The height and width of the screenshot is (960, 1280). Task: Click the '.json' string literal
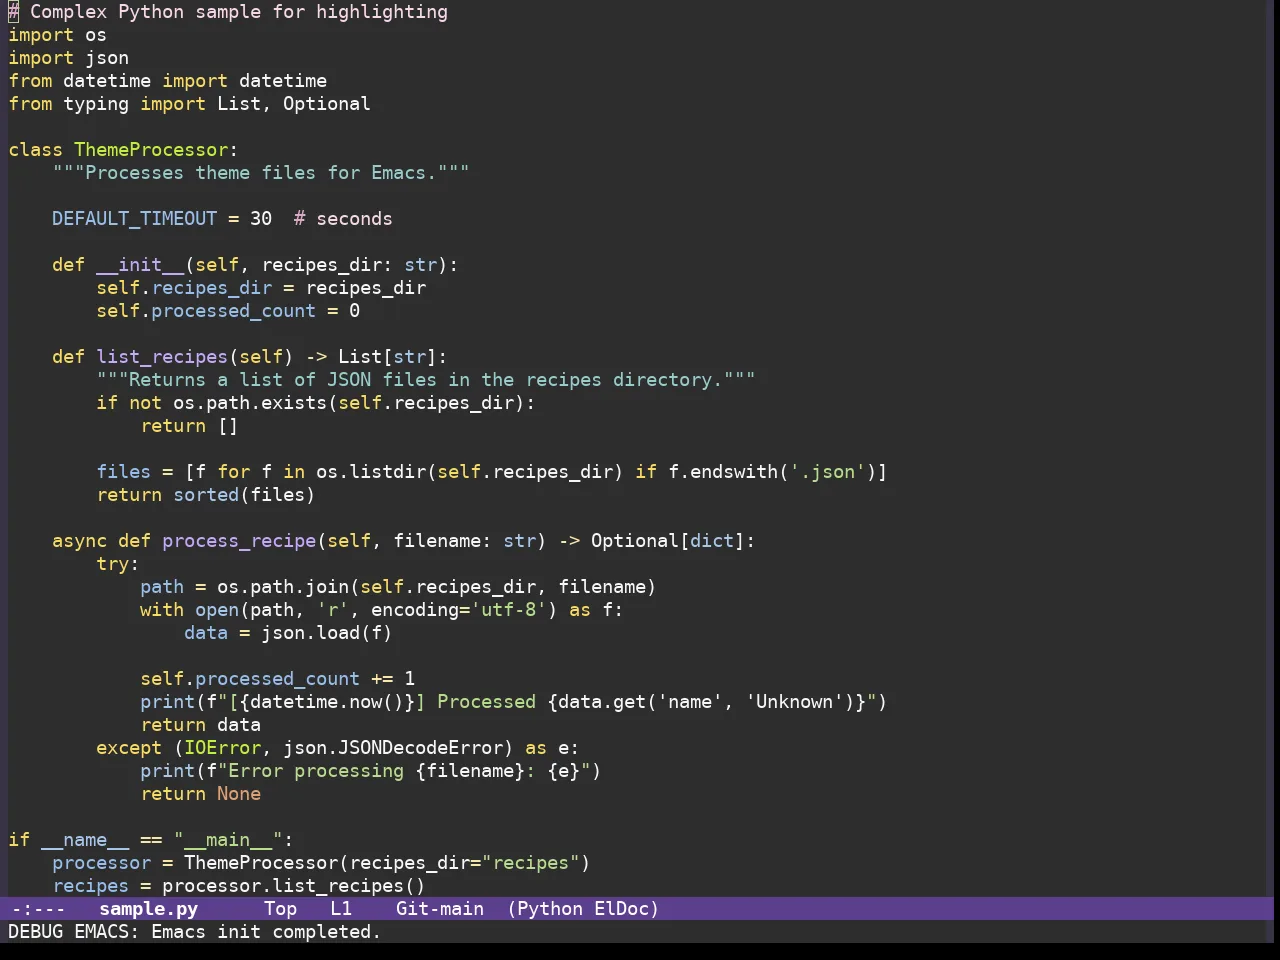click(x=828, y=472)
